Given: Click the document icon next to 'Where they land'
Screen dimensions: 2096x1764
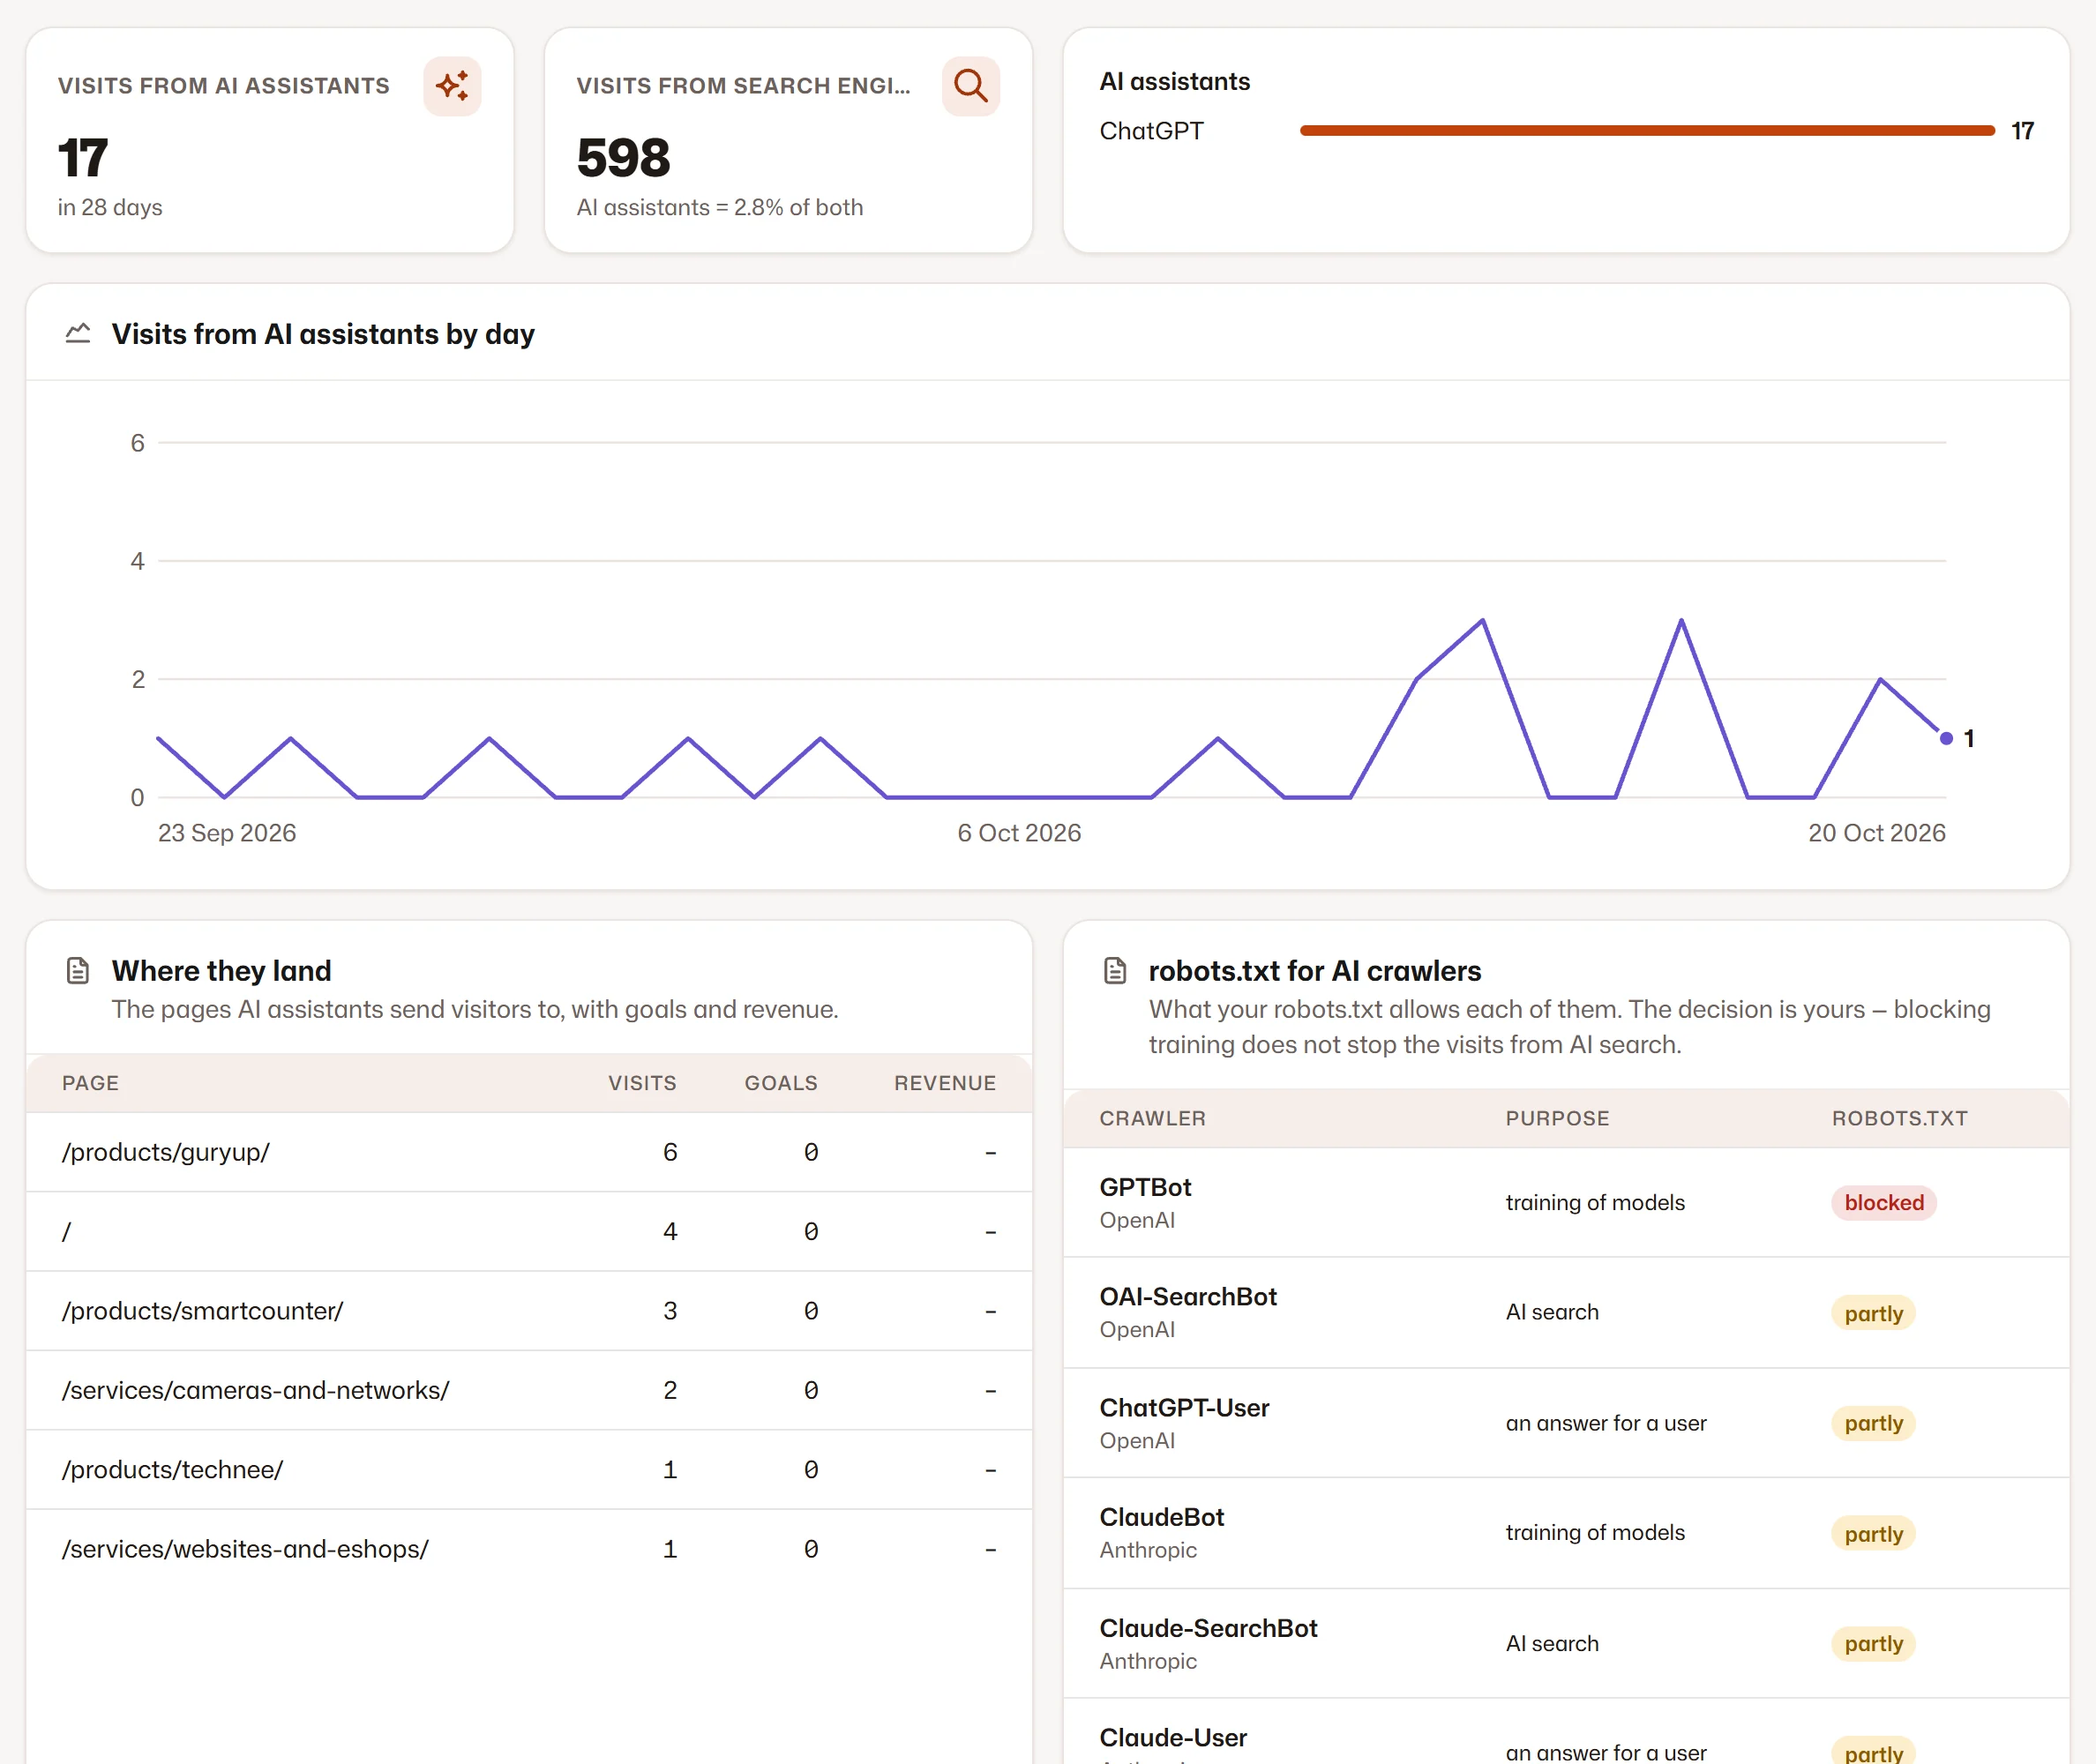Looking at the screenshot, I should [78, 971].
